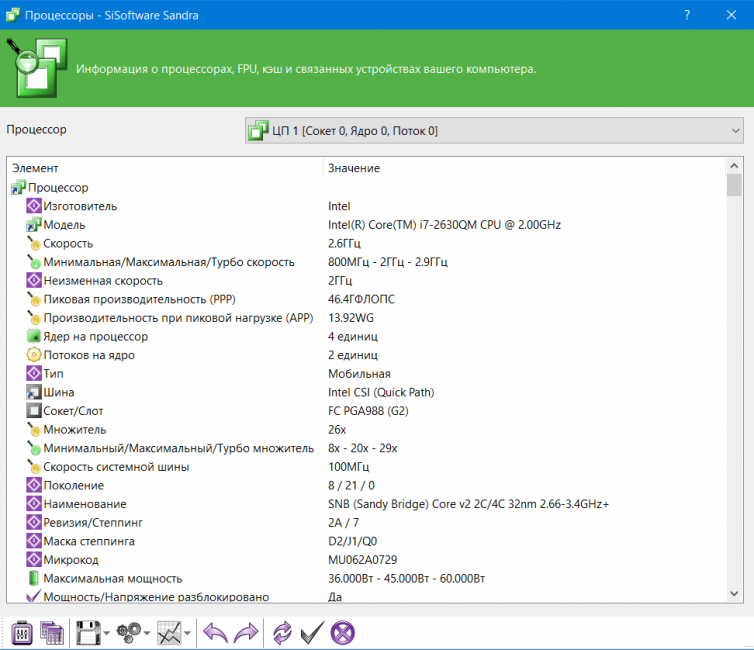Click the value 2.6ГГц
754x650 pixels.
pyautogui.click(x=344, y=244)
